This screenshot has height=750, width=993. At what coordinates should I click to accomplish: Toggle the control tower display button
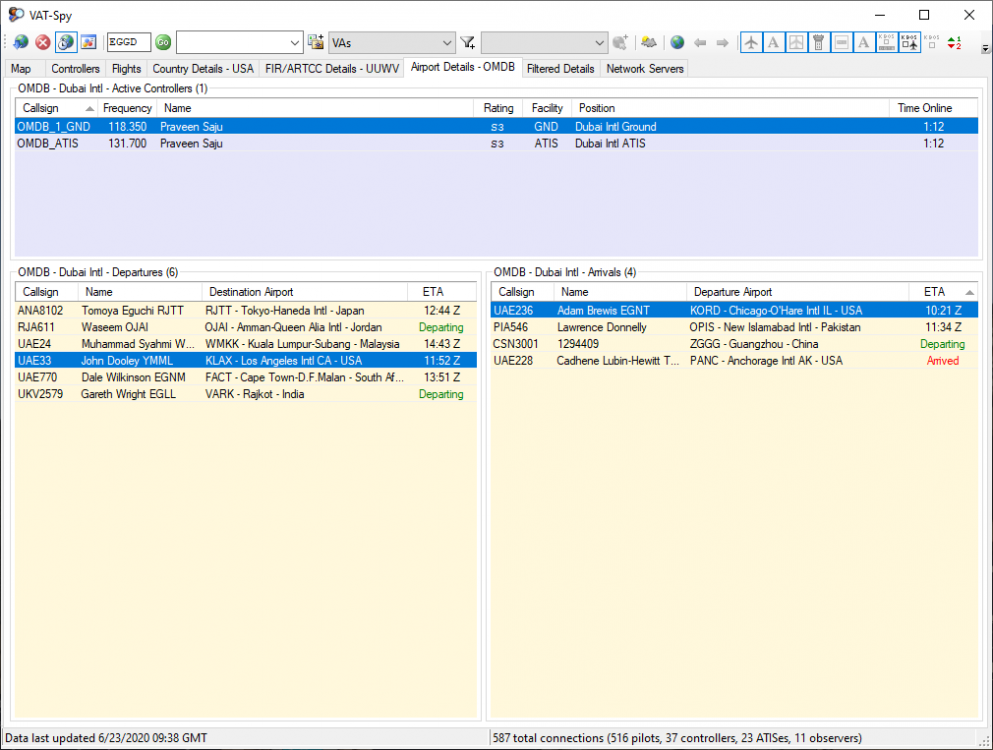[818, 42]
